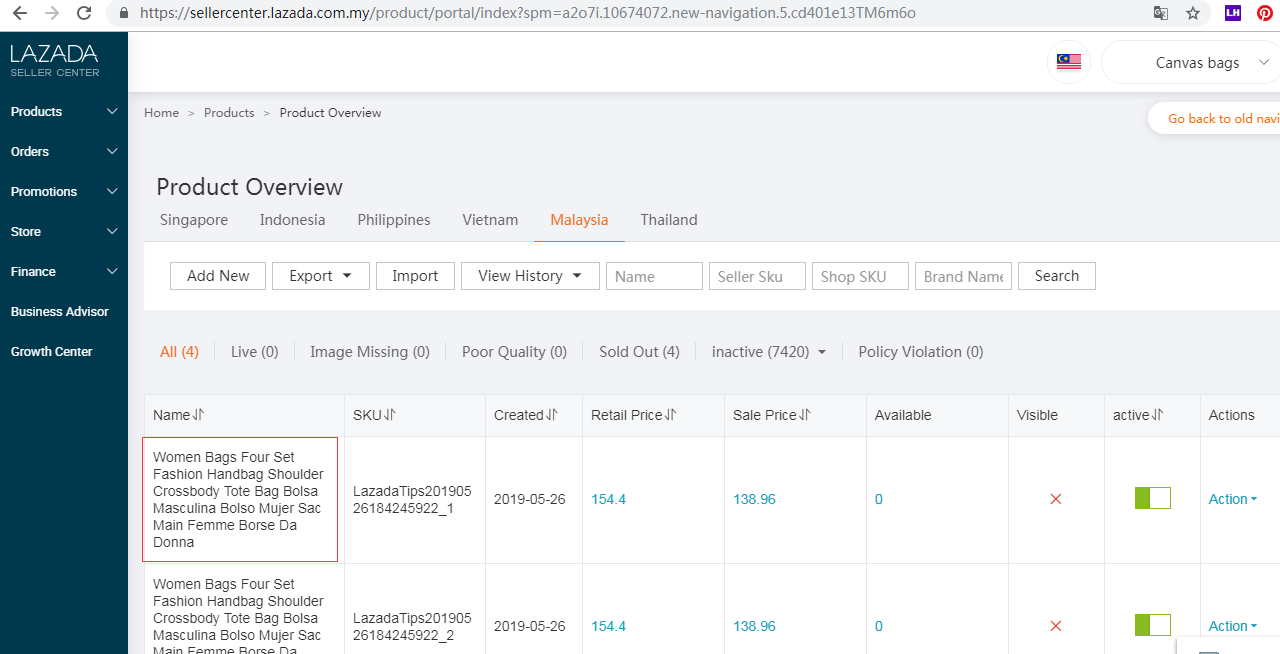Click the Add New button
1280x654 pixels.
(x=218, y=276)
